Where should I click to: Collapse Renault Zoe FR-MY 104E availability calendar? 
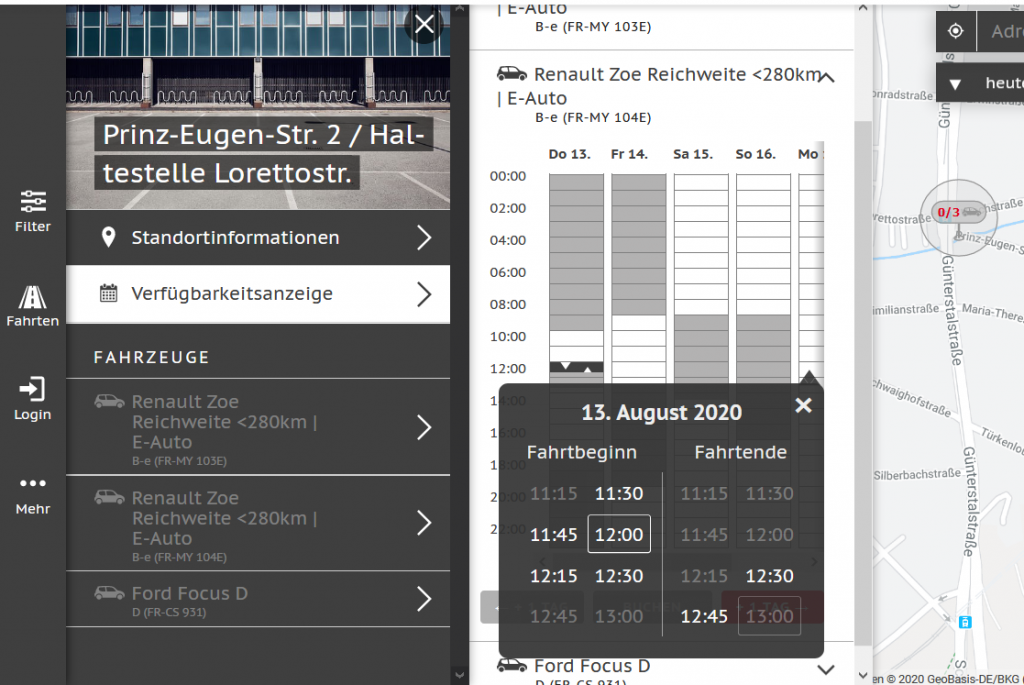826,78
